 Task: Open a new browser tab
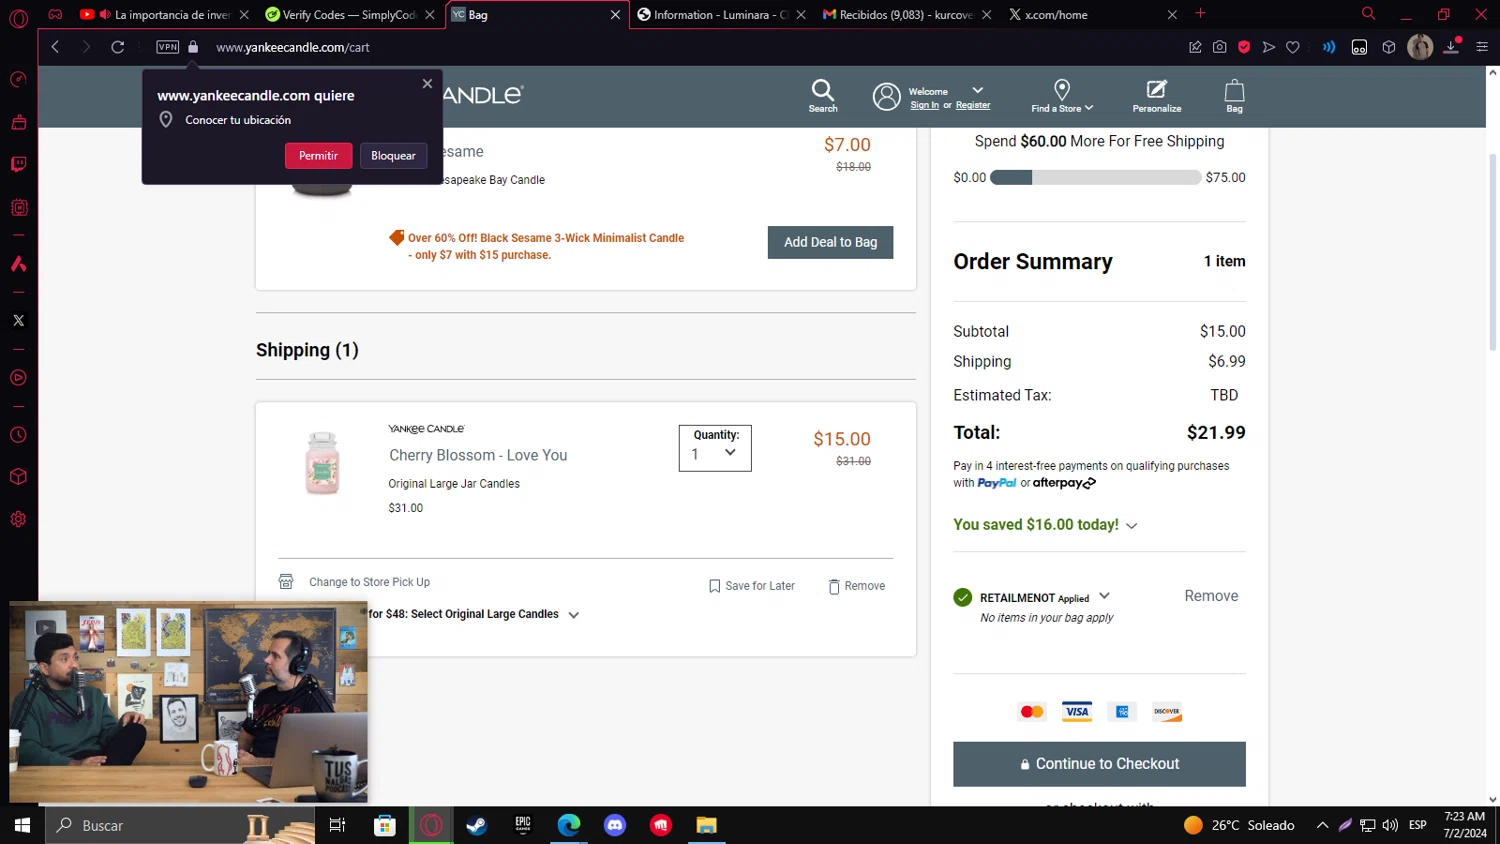(x=1200, y=14)
